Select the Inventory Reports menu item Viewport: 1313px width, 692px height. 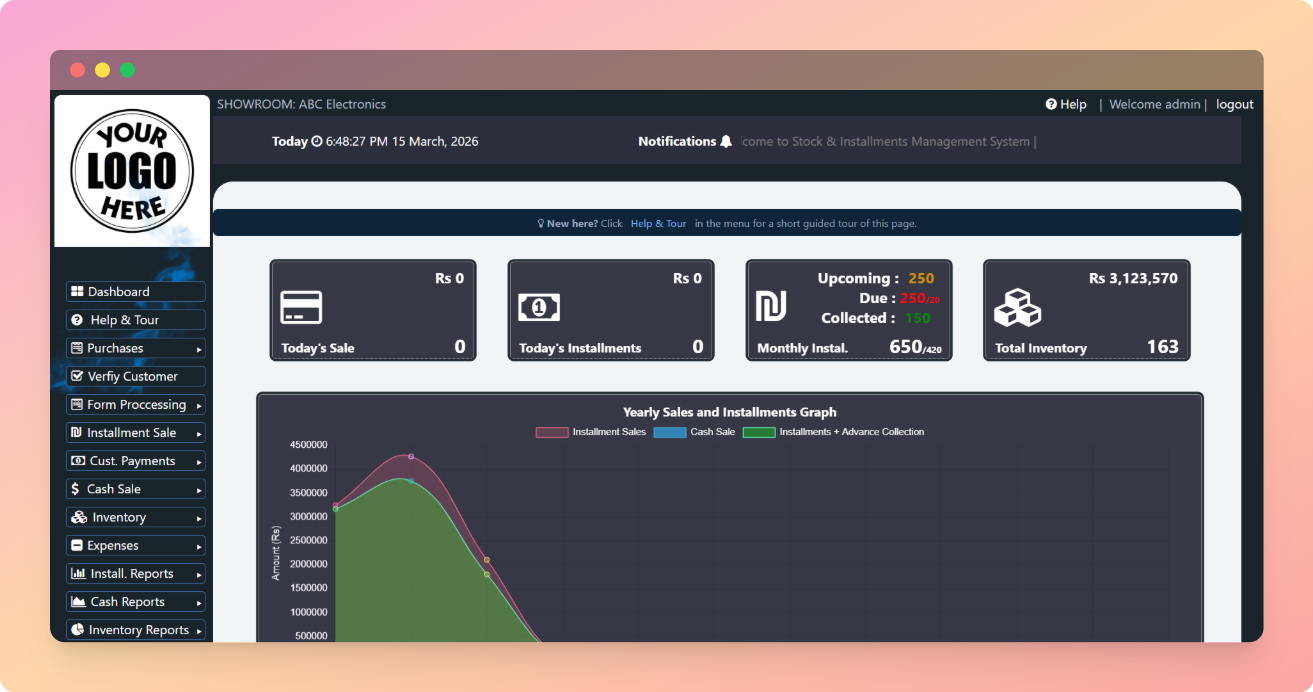pos(135,629)
